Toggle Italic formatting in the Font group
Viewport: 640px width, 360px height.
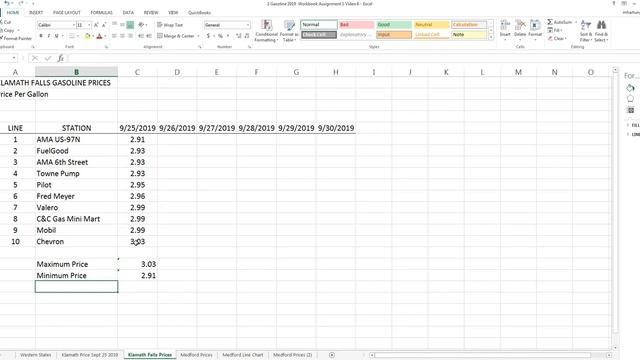point(49,36)
